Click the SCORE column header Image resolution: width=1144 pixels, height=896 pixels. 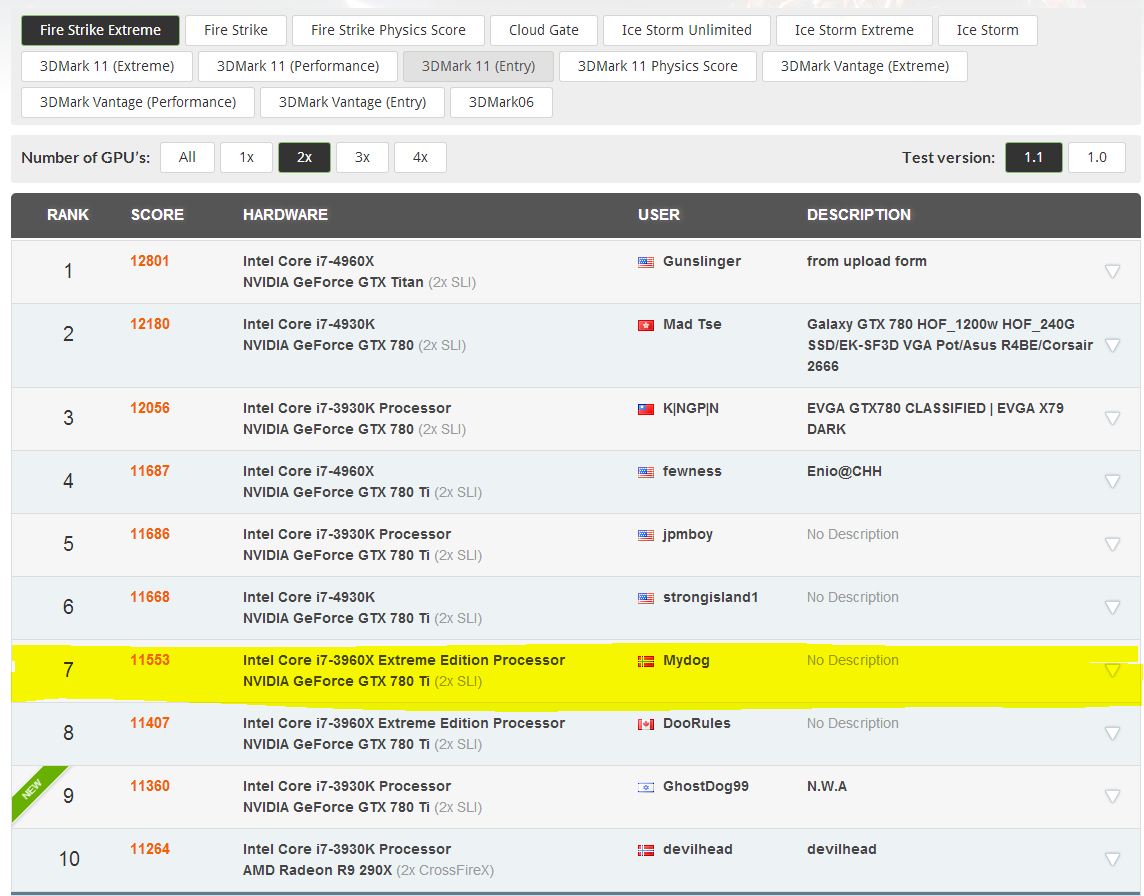pyautogui.click(x=157, y=215)
